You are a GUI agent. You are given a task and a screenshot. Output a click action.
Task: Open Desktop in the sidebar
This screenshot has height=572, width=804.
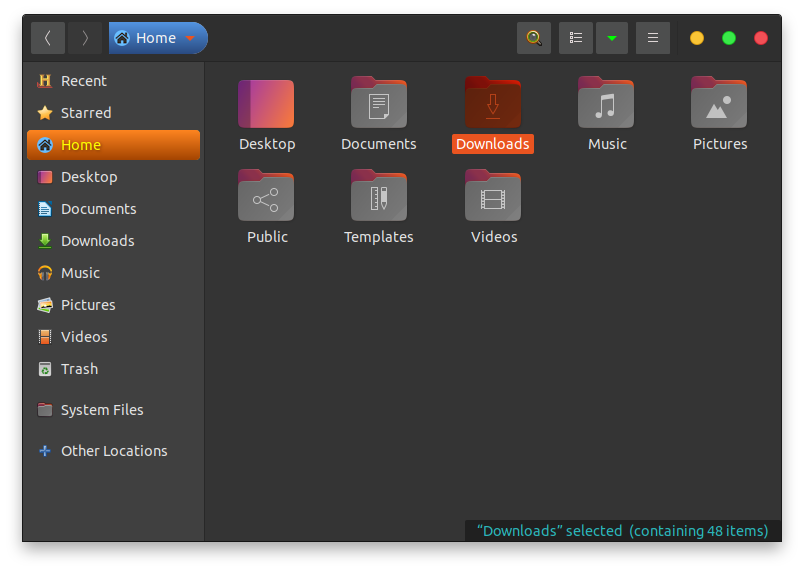113,177
